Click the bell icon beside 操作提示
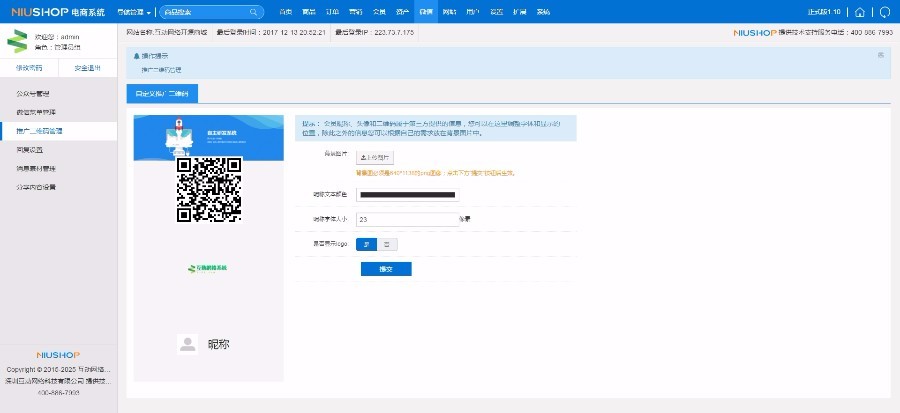Screen dimensions: 900x413 click(137, 56)
